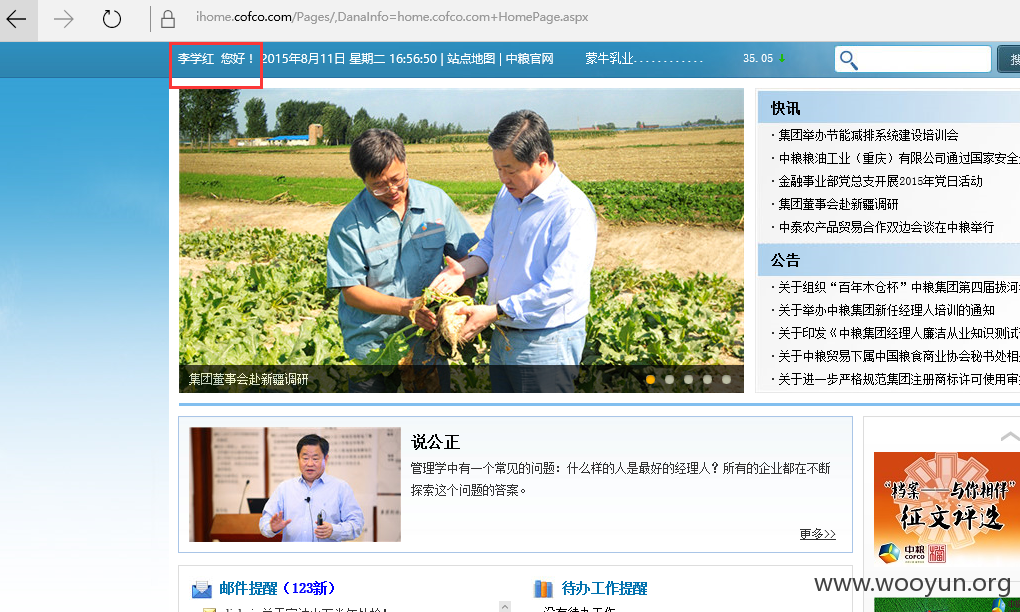Open notice 关于中粮贸易下属中国粮食商业协会

898,356
